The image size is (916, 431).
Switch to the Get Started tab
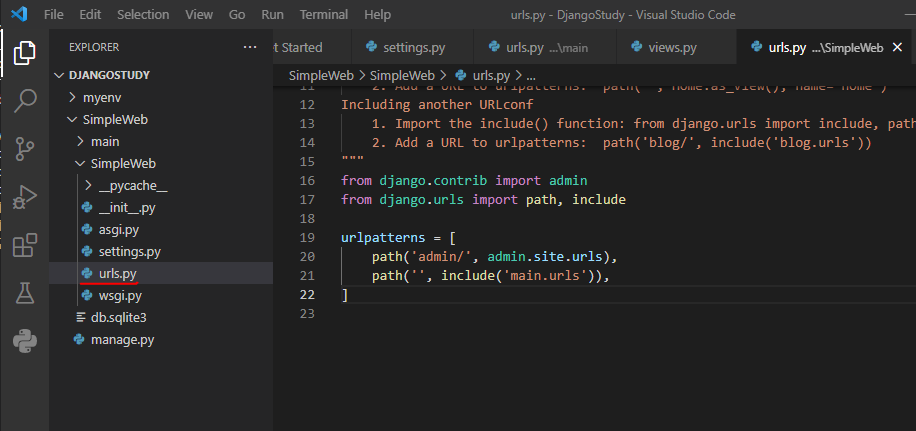click(311, 47)
